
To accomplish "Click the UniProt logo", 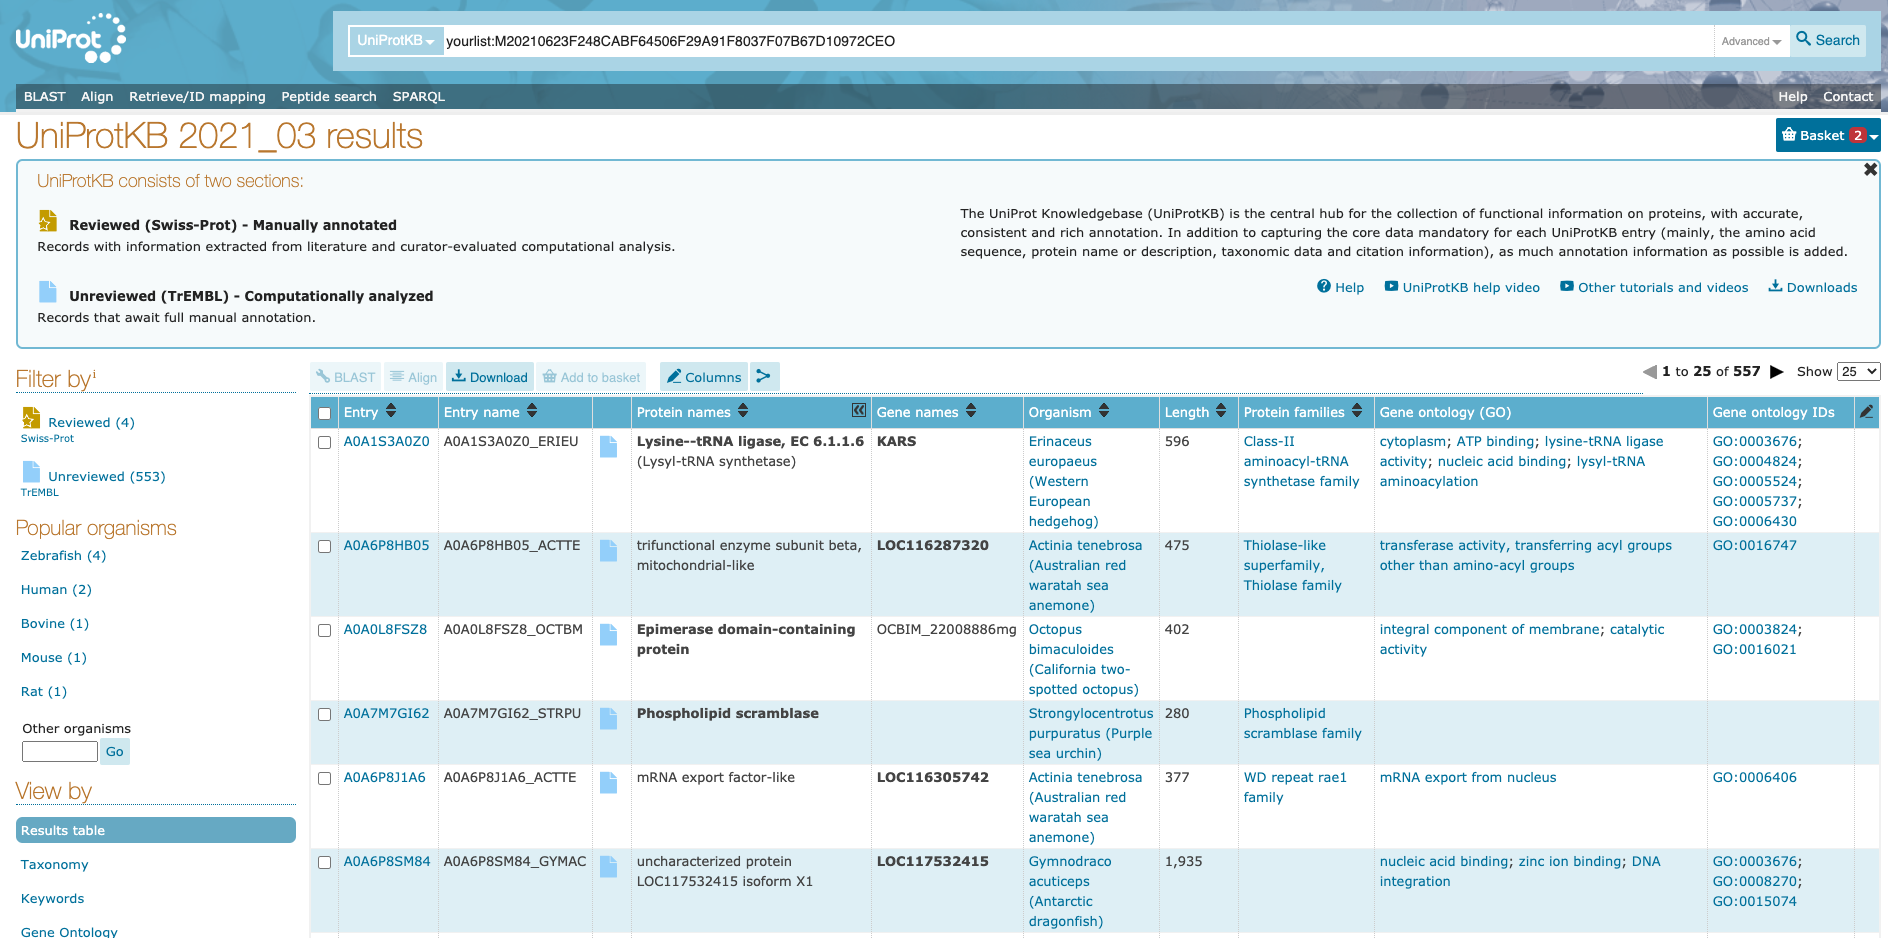I will click(x=70, y=39).
